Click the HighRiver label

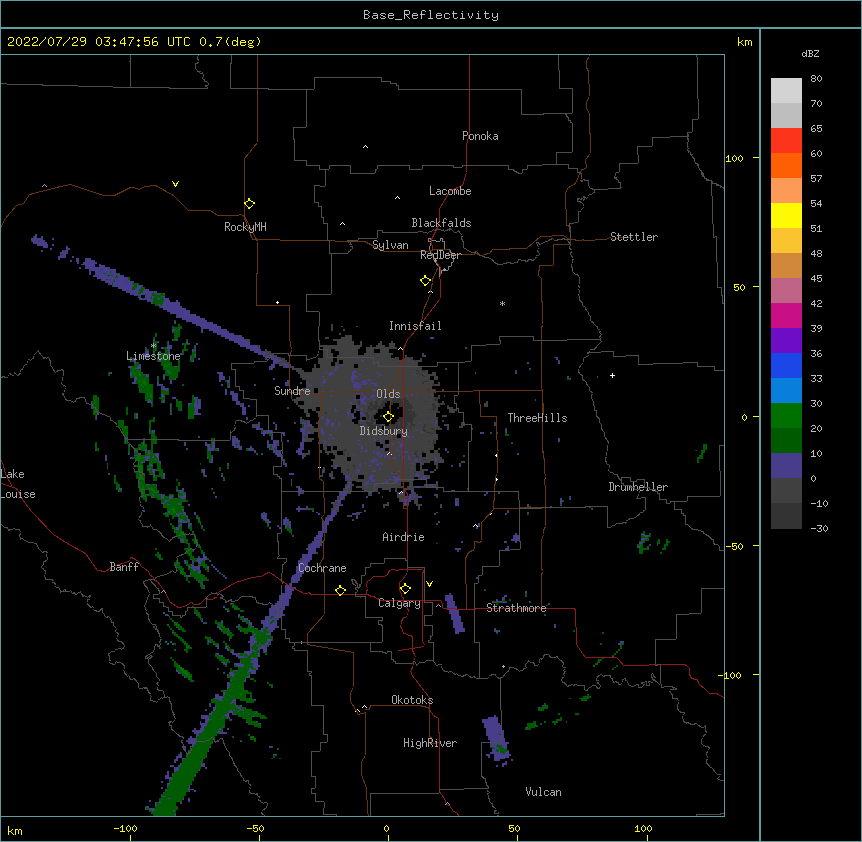click(430, 743)
